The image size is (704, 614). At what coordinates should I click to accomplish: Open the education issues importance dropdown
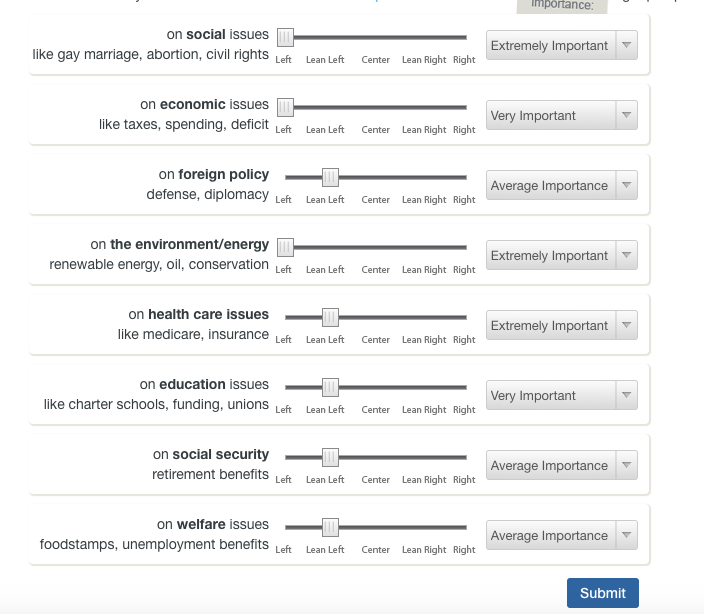(562, 396)
